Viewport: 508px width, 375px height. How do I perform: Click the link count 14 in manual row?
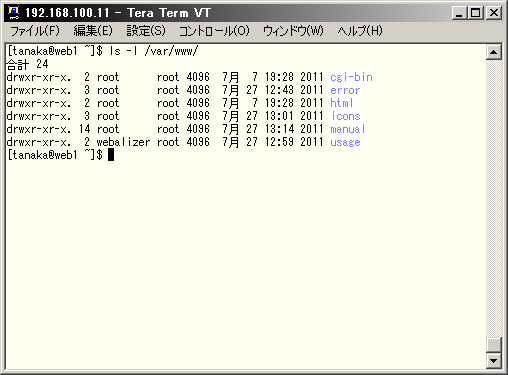point(85,129)
